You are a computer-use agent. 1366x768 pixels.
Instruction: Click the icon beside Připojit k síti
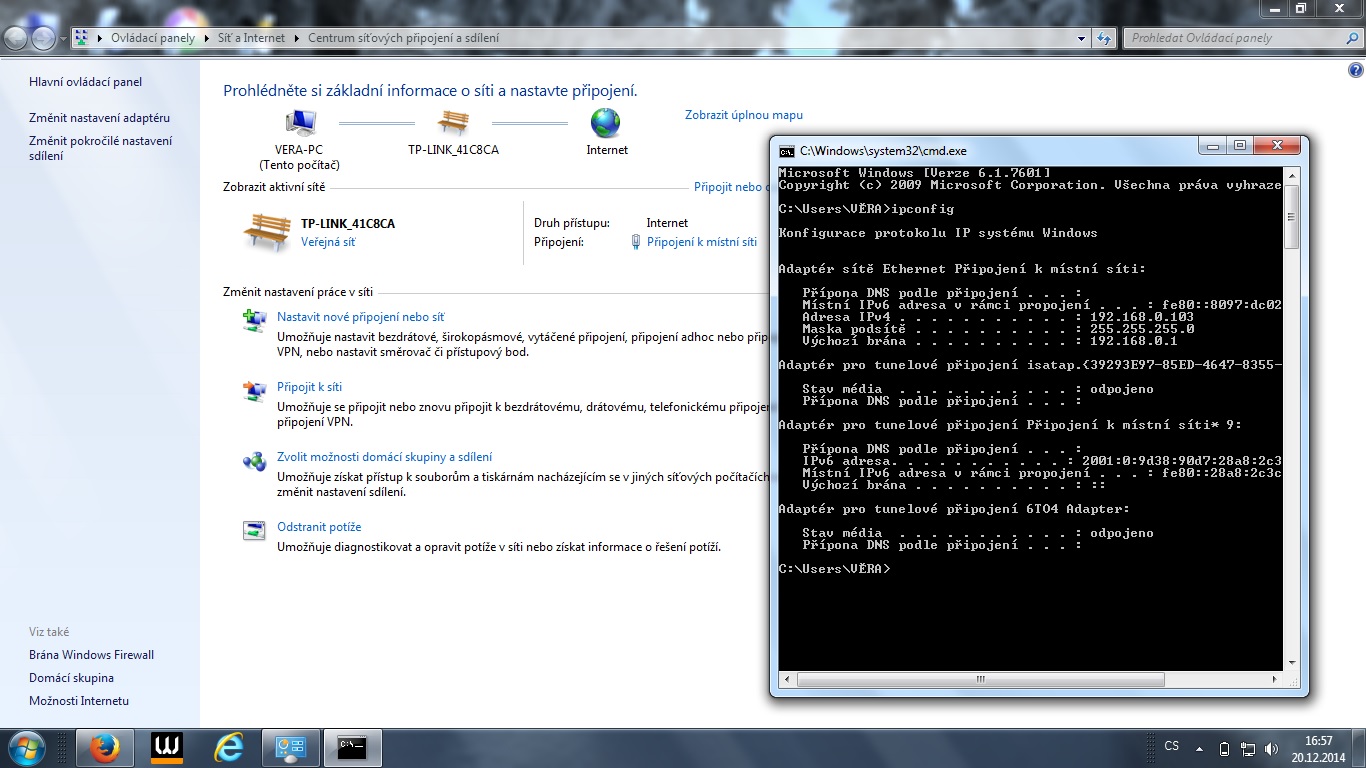tap(255, 391)
